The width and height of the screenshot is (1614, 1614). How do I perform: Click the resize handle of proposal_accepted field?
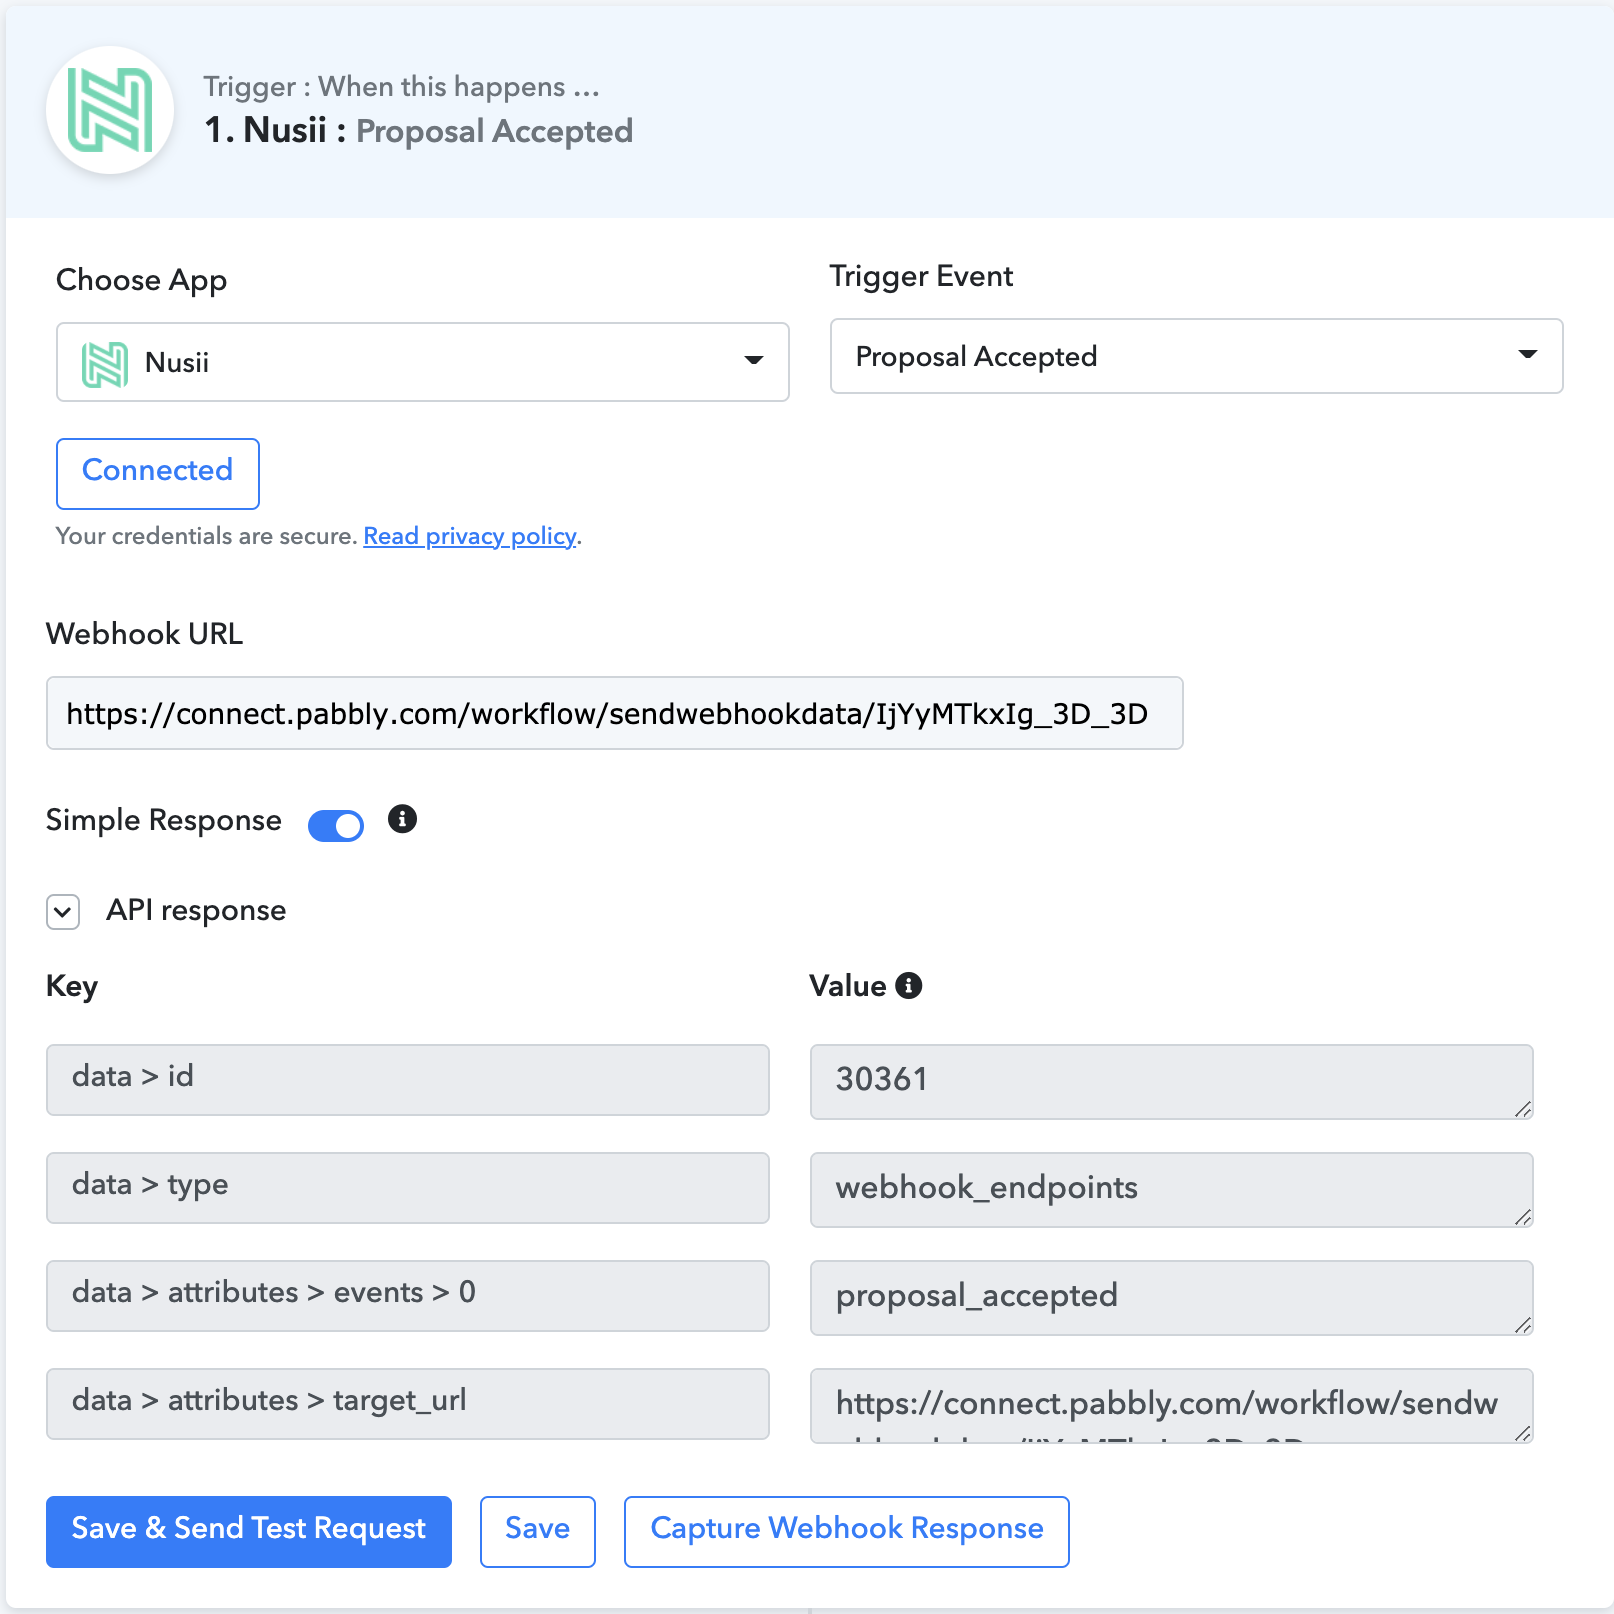tap(1522, 1324)
